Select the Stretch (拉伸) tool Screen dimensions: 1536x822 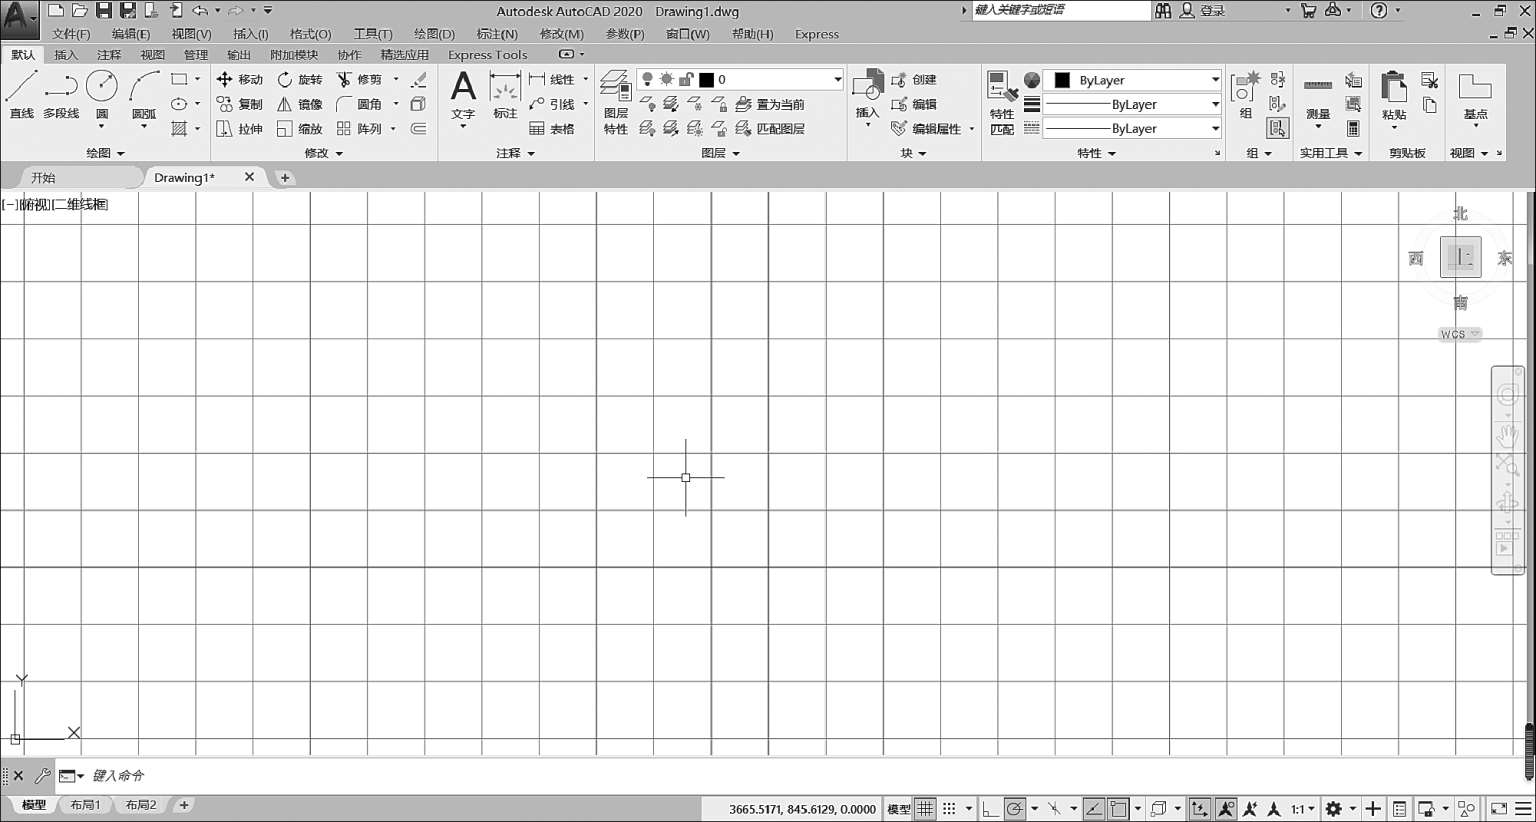[240, 129]
